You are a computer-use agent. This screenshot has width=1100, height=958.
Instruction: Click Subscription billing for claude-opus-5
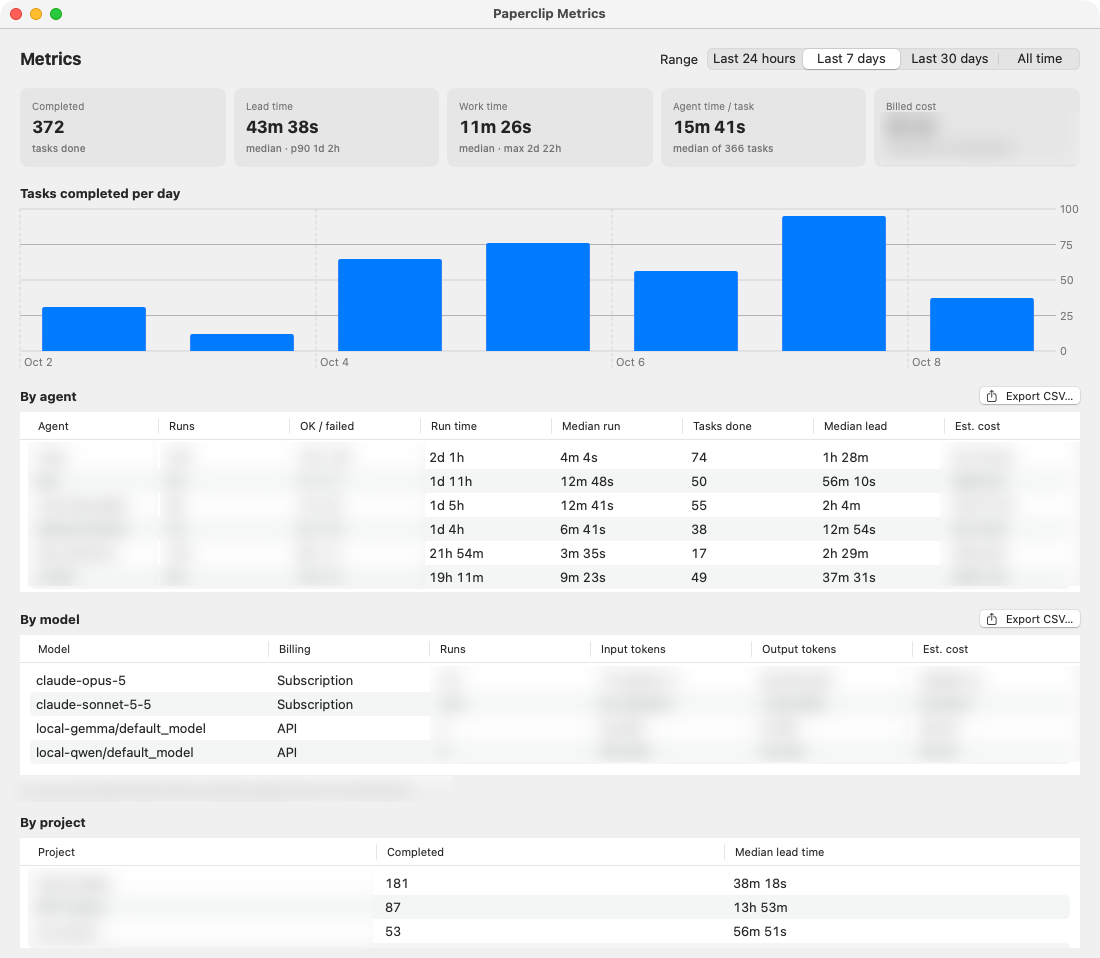(315, 680)
